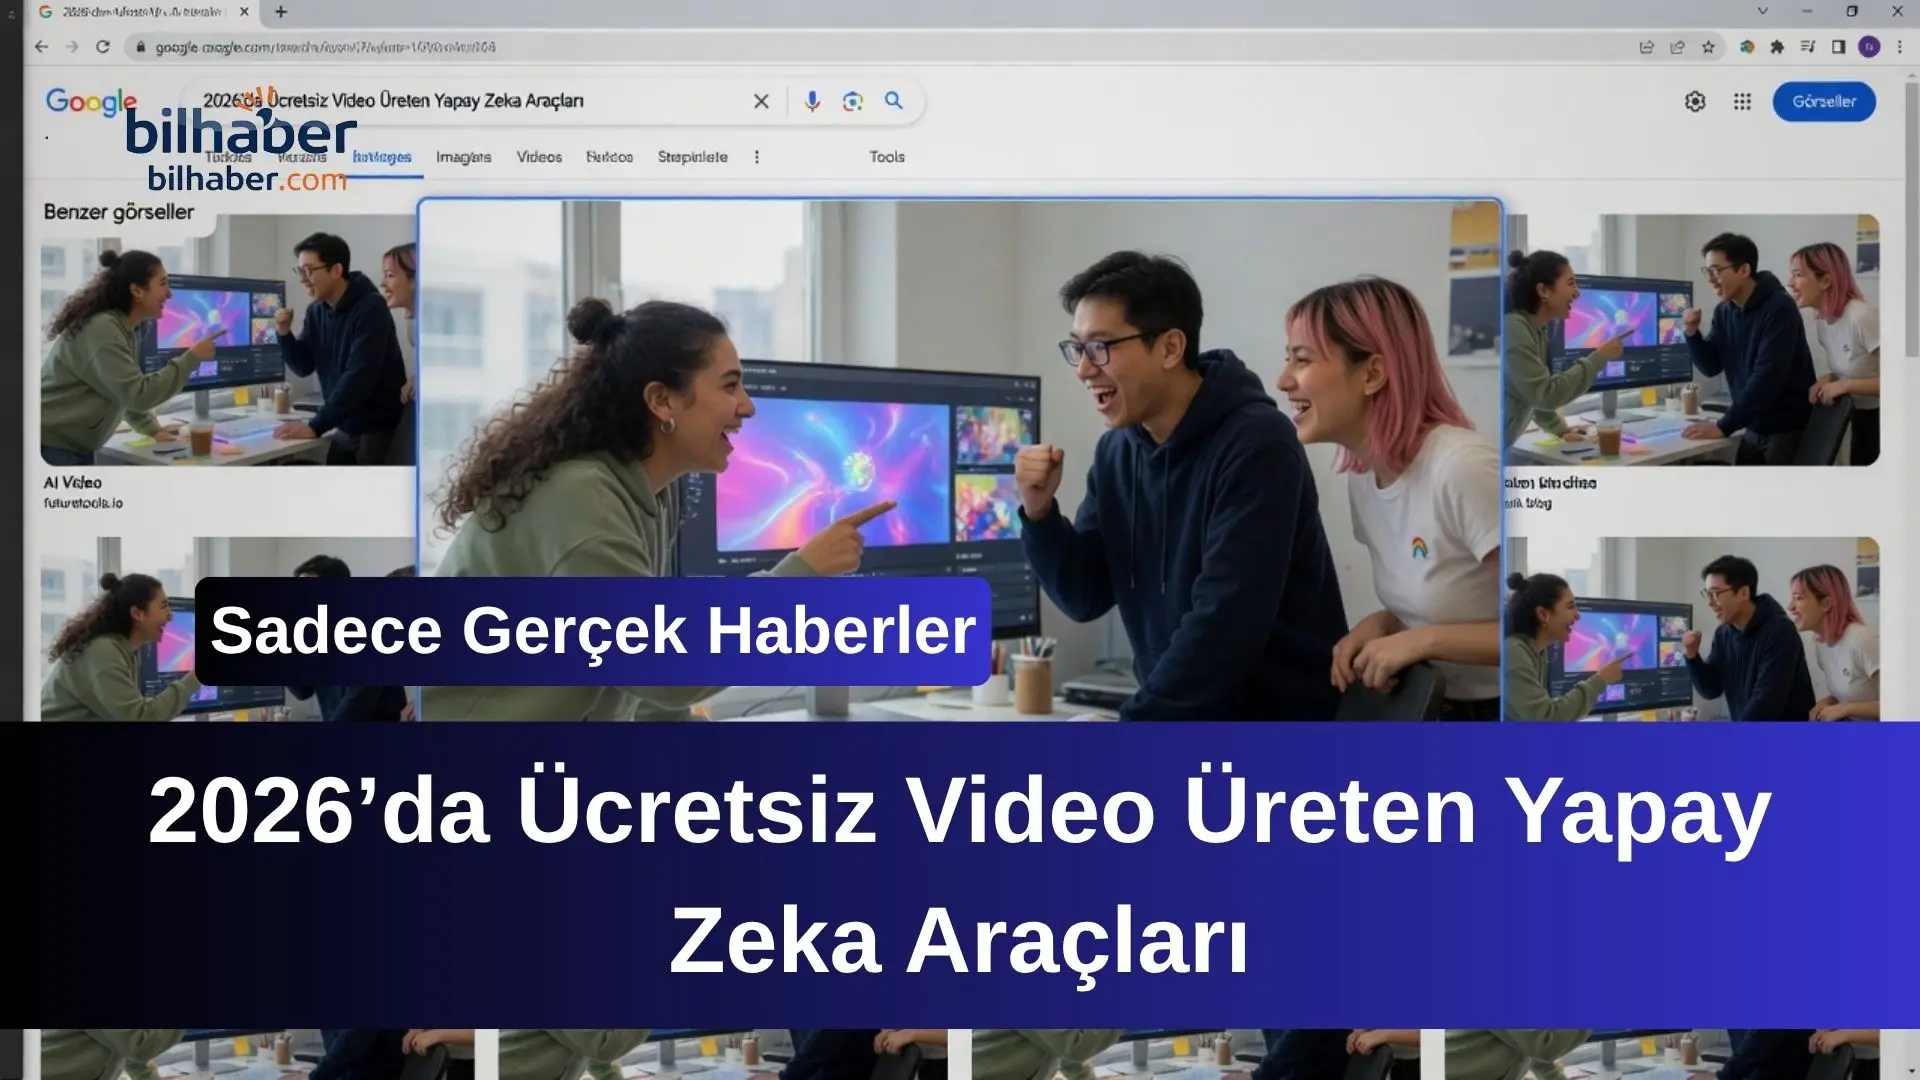The height and width of the screenshot is (1080, 1920).
Task: Click the voice search microphone icon
Action: click(812, 101)
